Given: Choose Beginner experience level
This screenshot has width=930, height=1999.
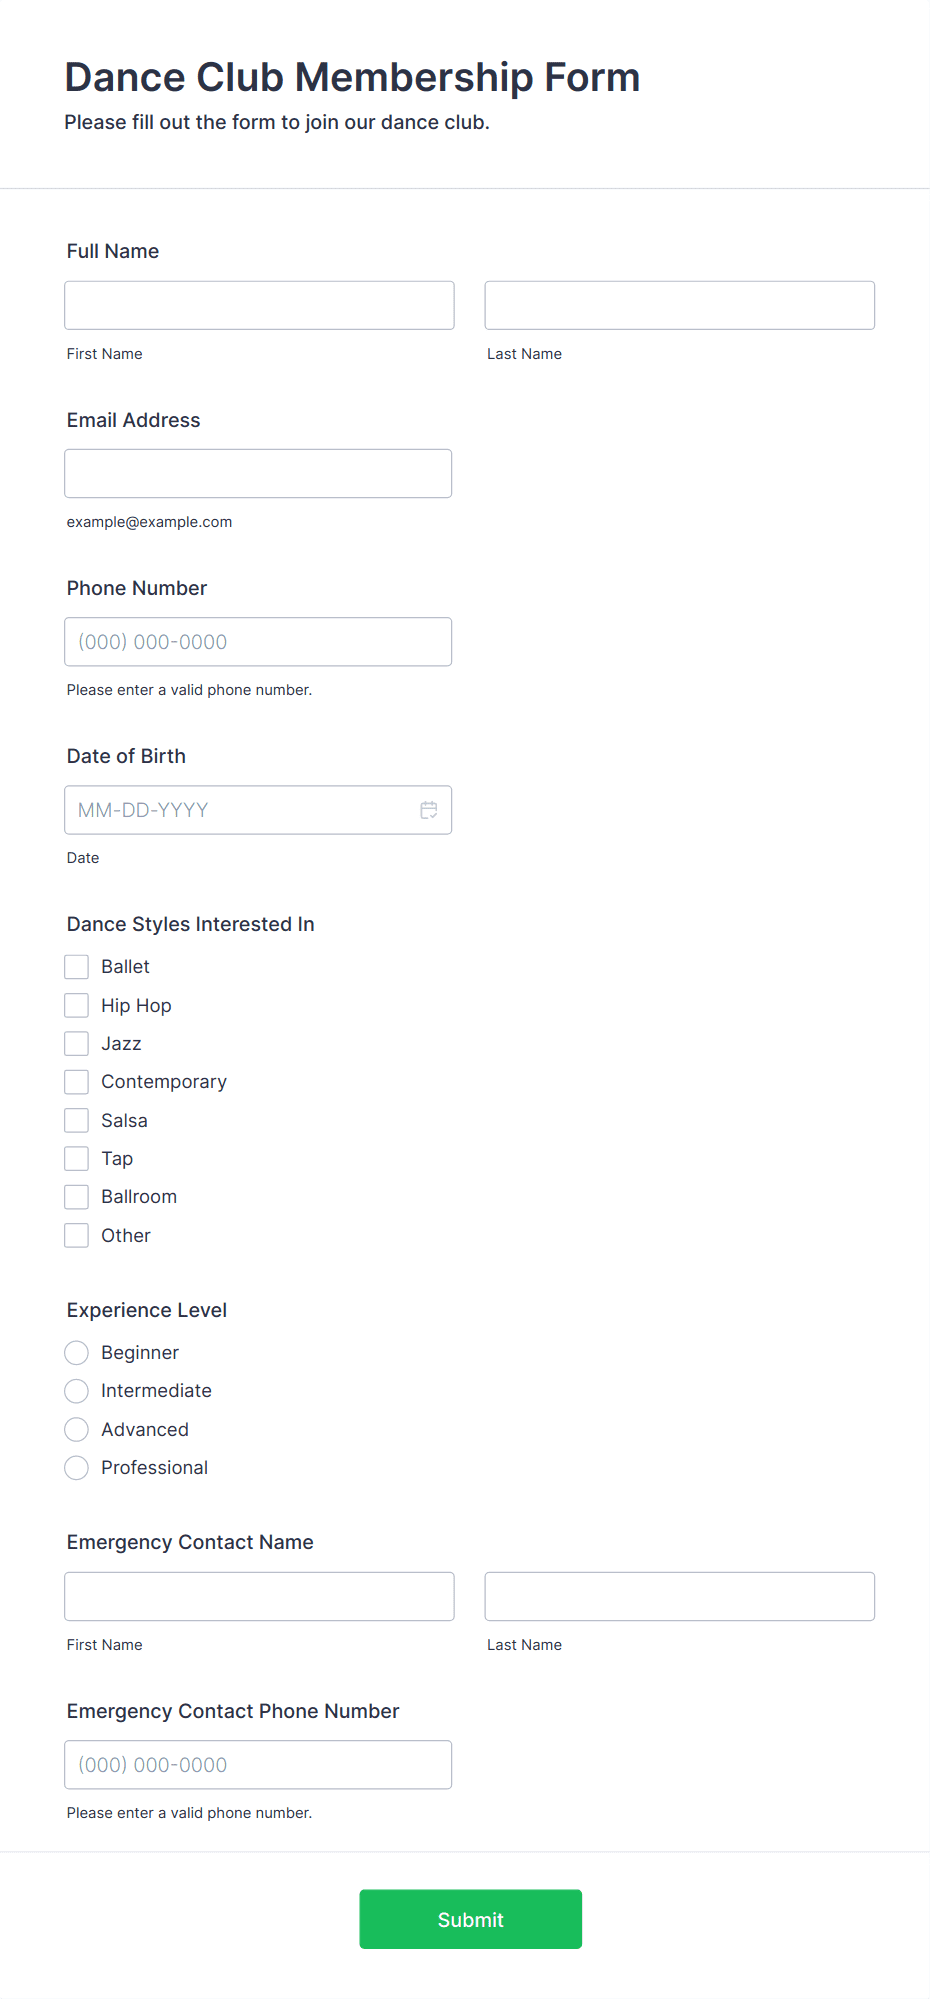Looking at the screenshot, I should [x=76, y=1353].
